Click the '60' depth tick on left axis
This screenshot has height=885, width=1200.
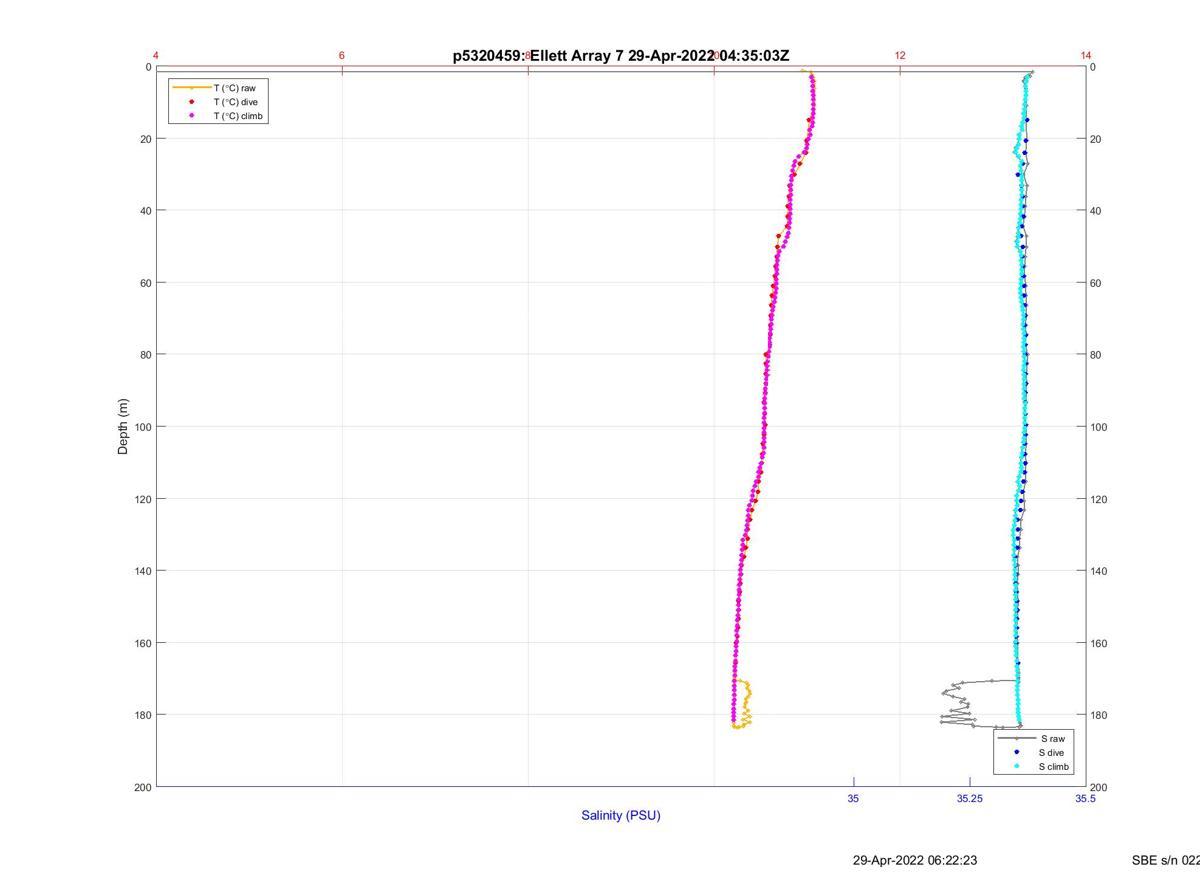pos(145,283)
